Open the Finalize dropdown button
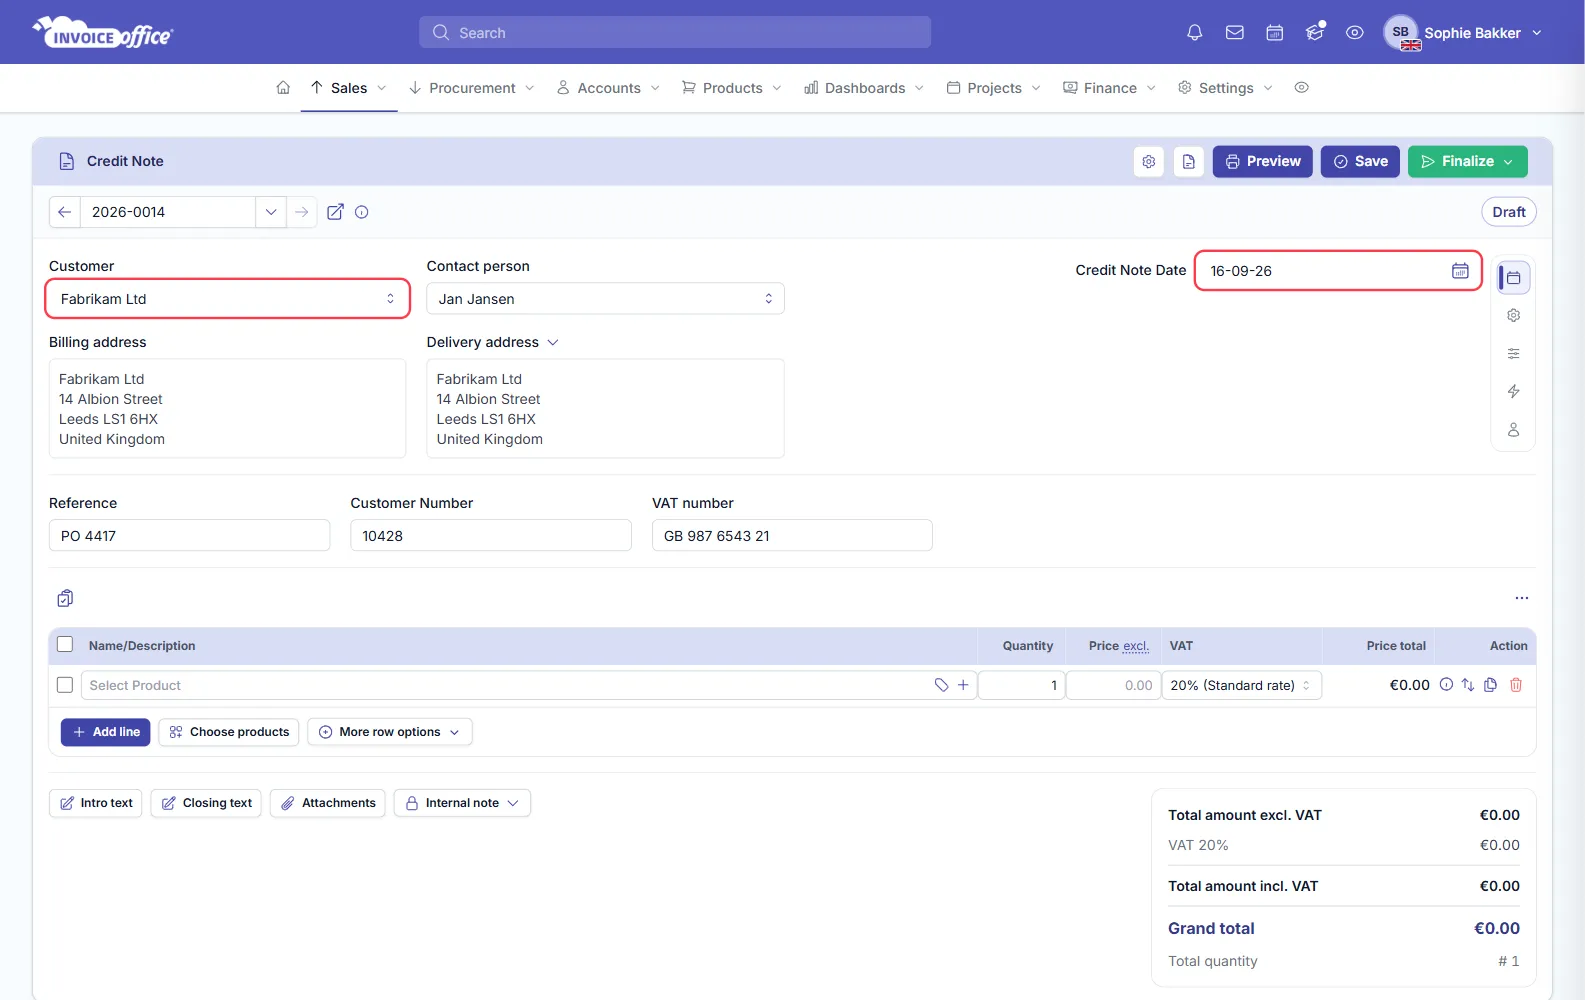 point(1467,161)
